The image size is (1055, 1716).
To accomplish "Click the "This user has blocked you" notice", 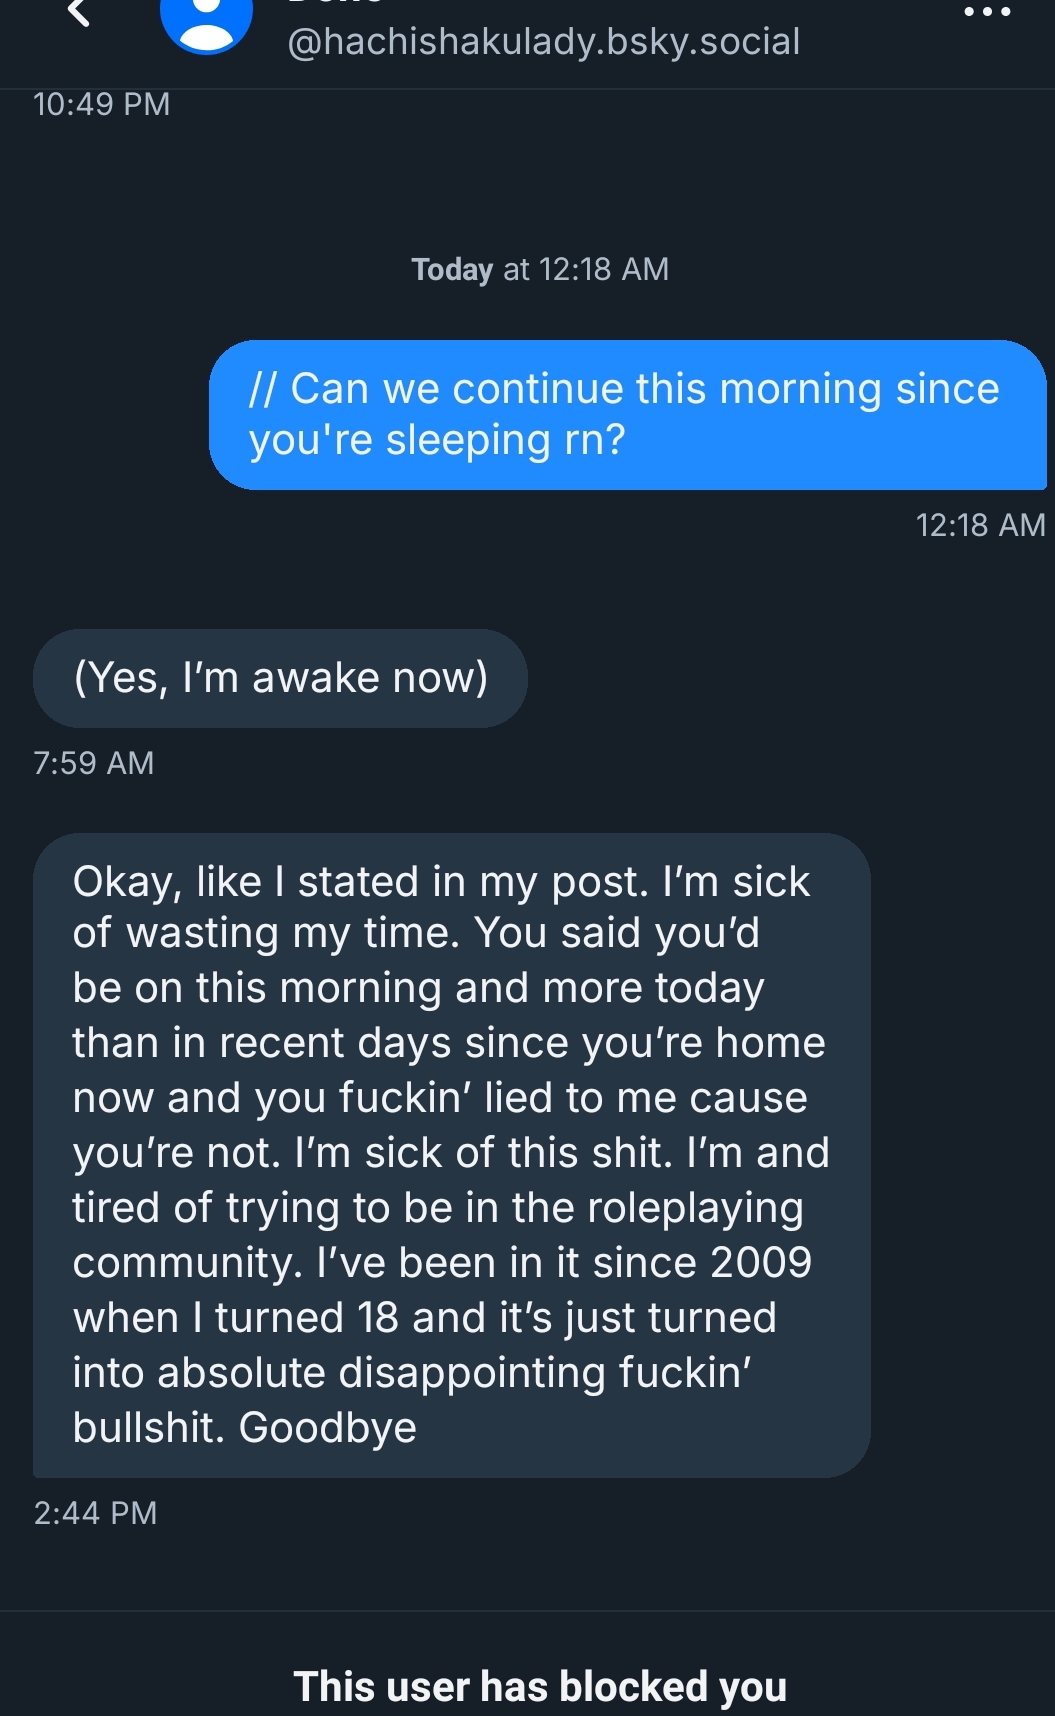I will 540,1686.
